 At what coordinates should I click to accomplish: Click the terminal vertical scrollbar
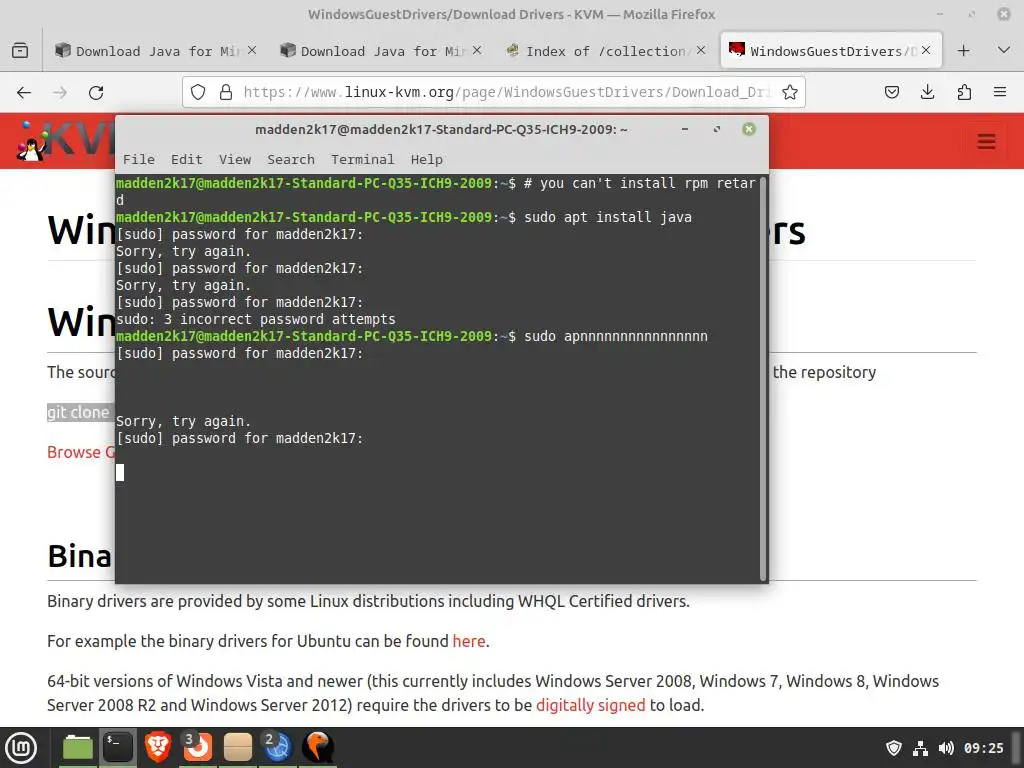[763, 378]
